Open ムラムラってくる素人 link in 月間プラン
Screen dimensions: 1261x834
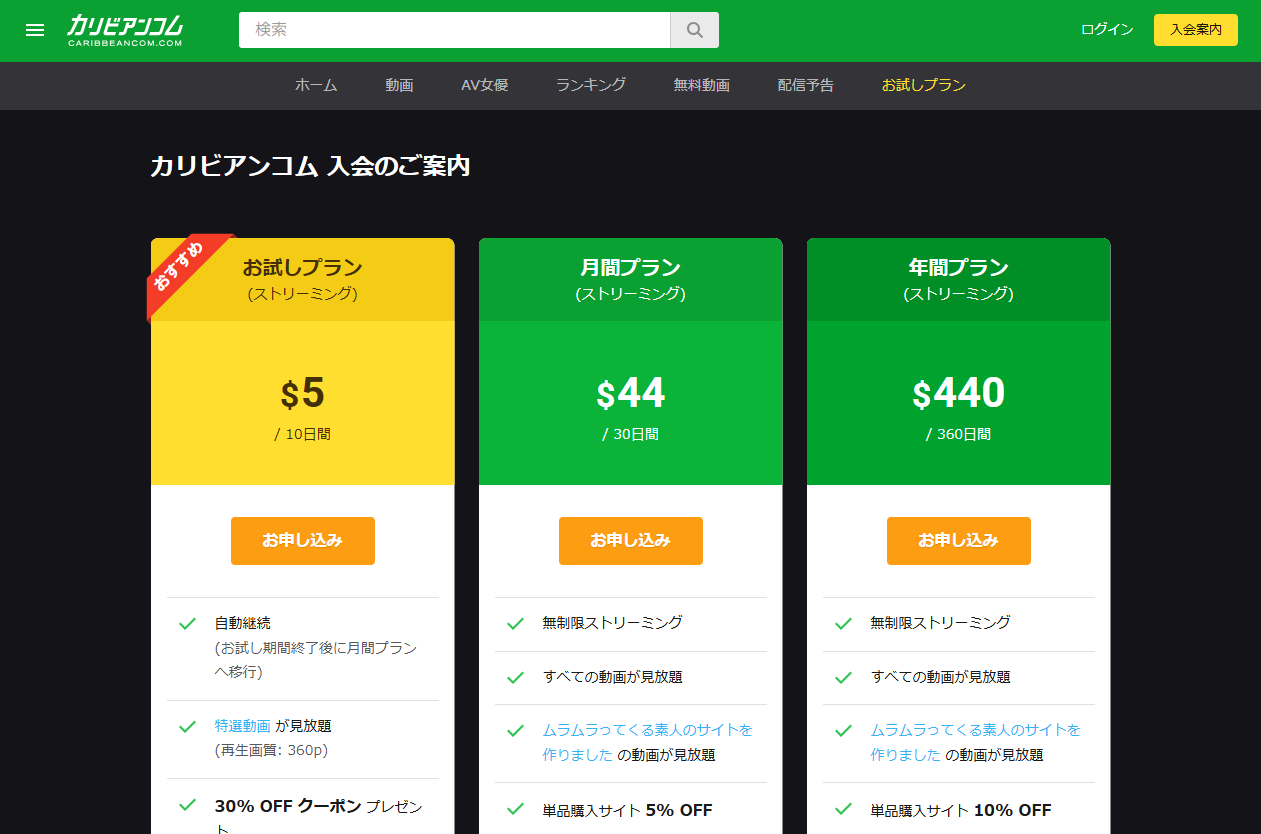648,742
